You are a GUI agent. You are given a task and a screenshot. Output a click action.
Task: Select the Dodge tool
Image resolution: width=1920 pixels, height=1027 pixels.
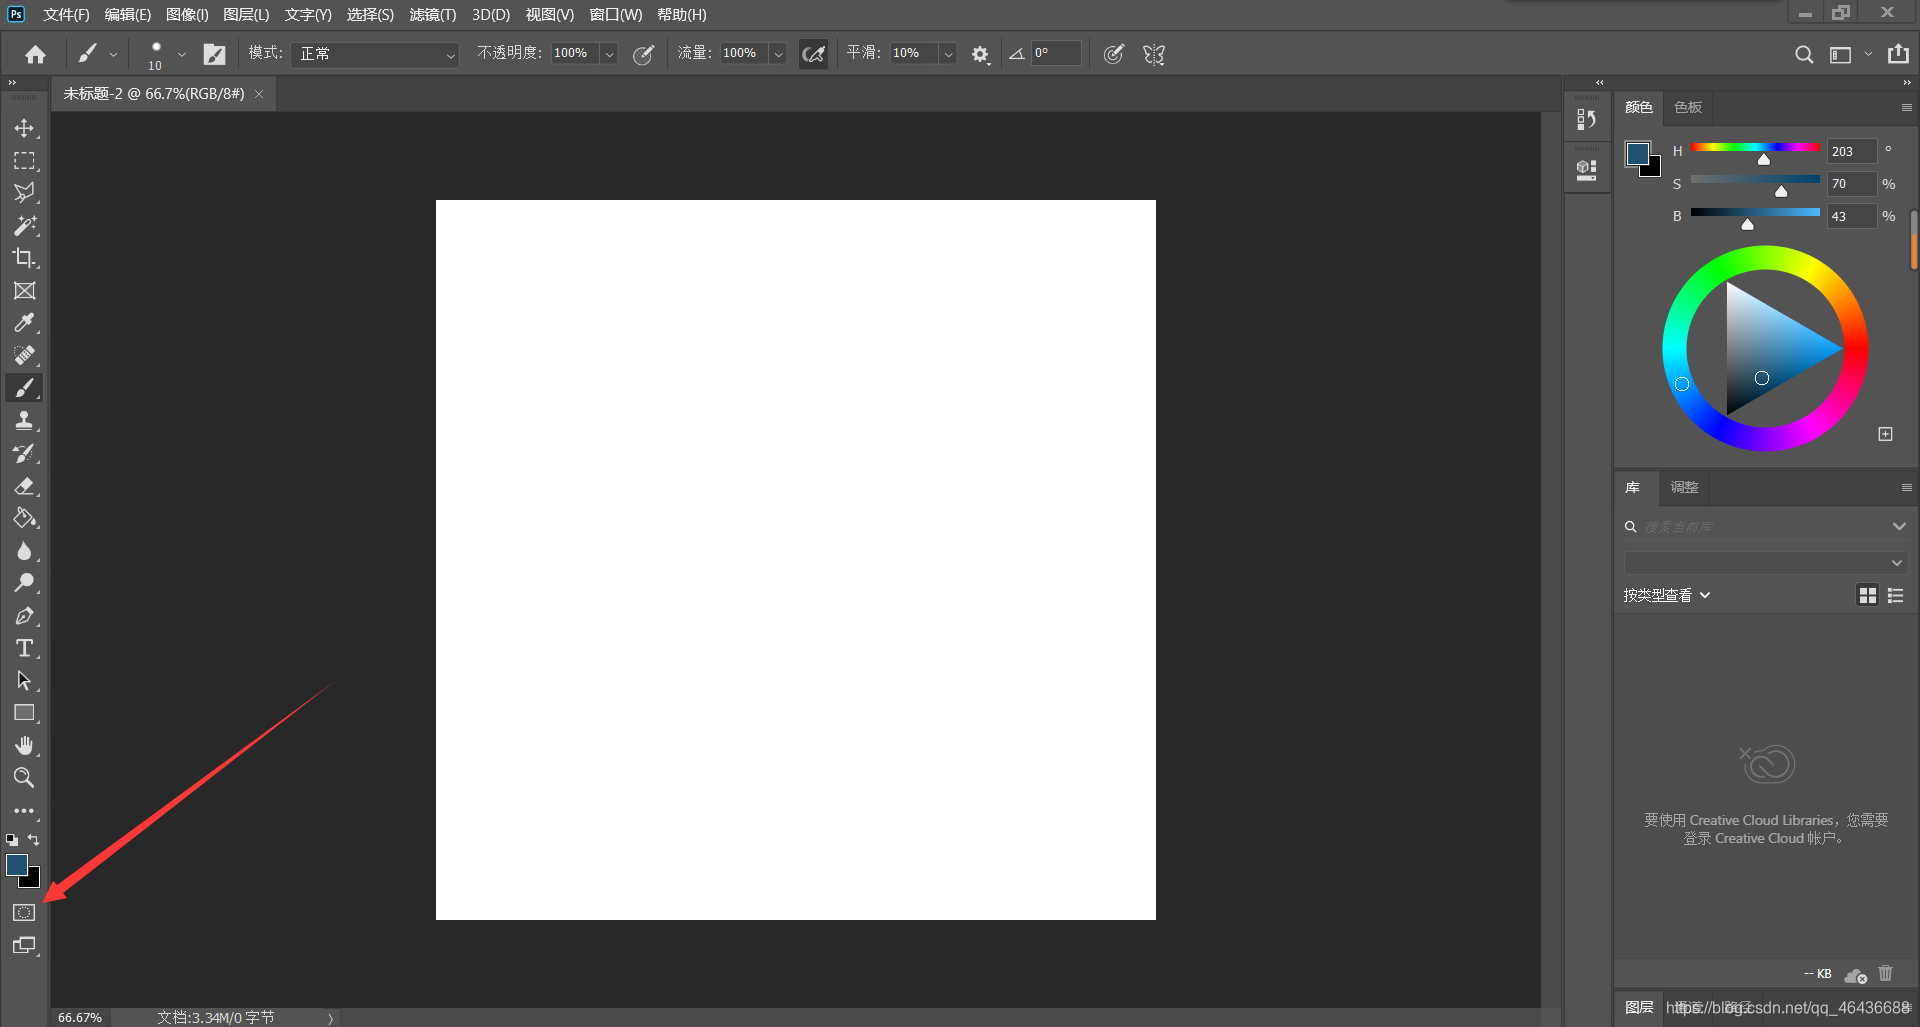tap(24, 583)
